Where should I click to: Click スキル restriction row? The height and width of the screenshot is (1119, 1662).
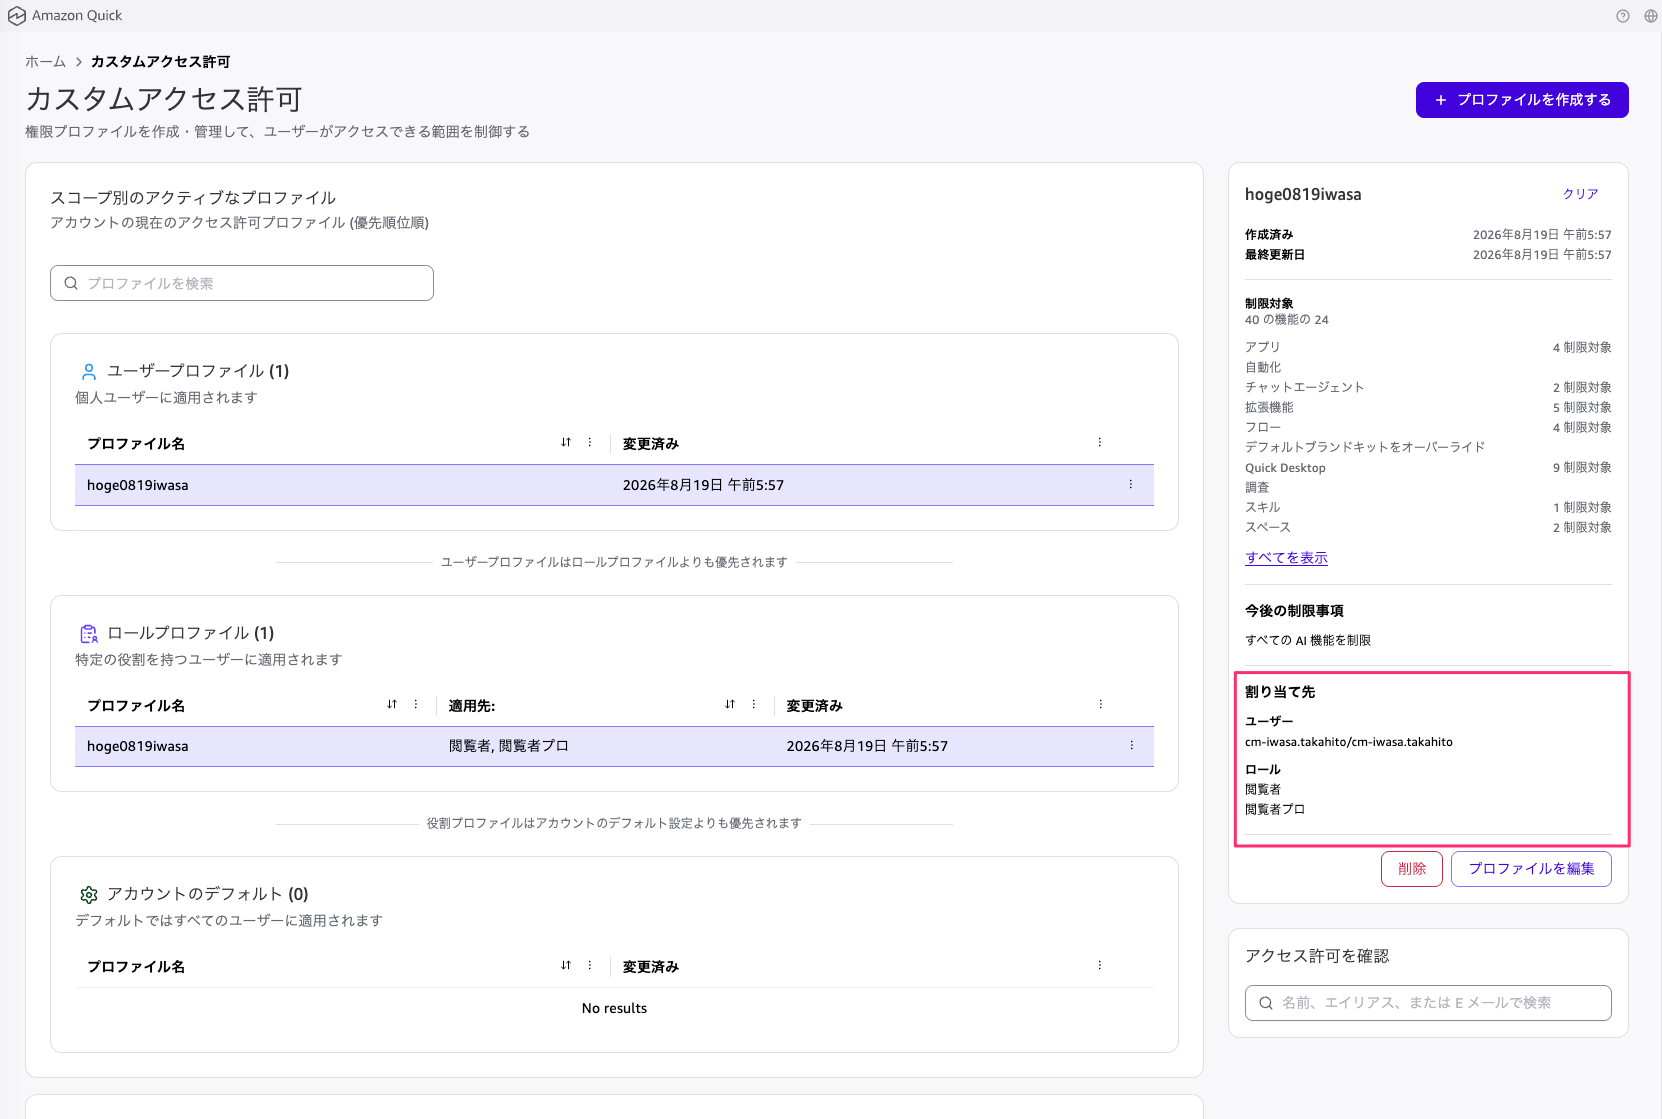(x=1428, y=507)
